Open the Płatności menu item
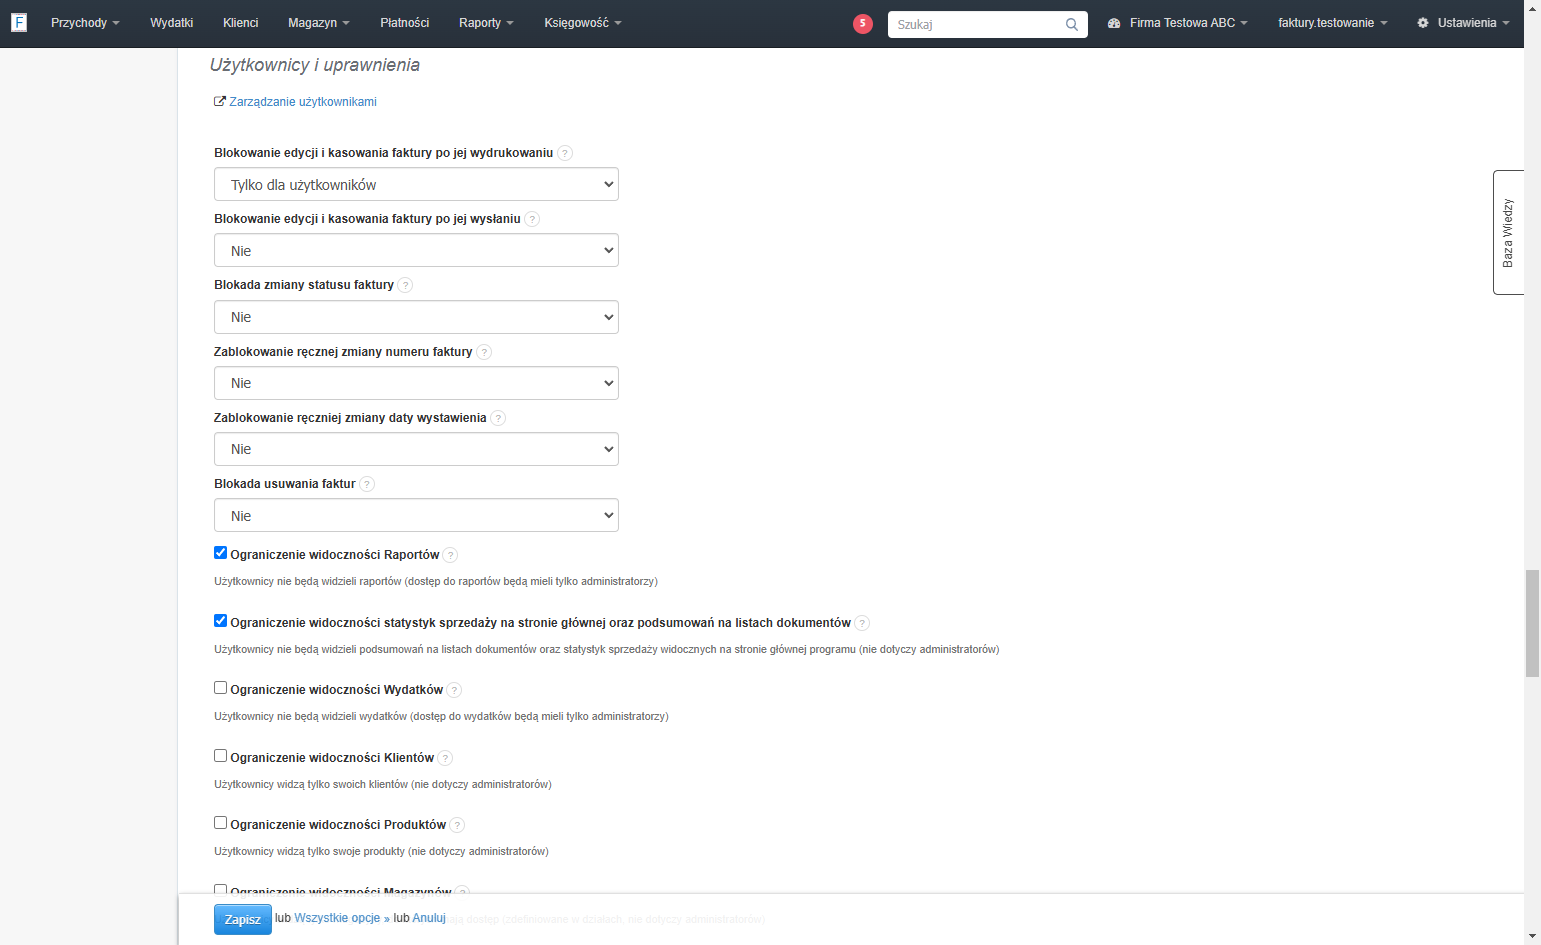Viewport: 1541px width, 945px height. click(404, 23)
